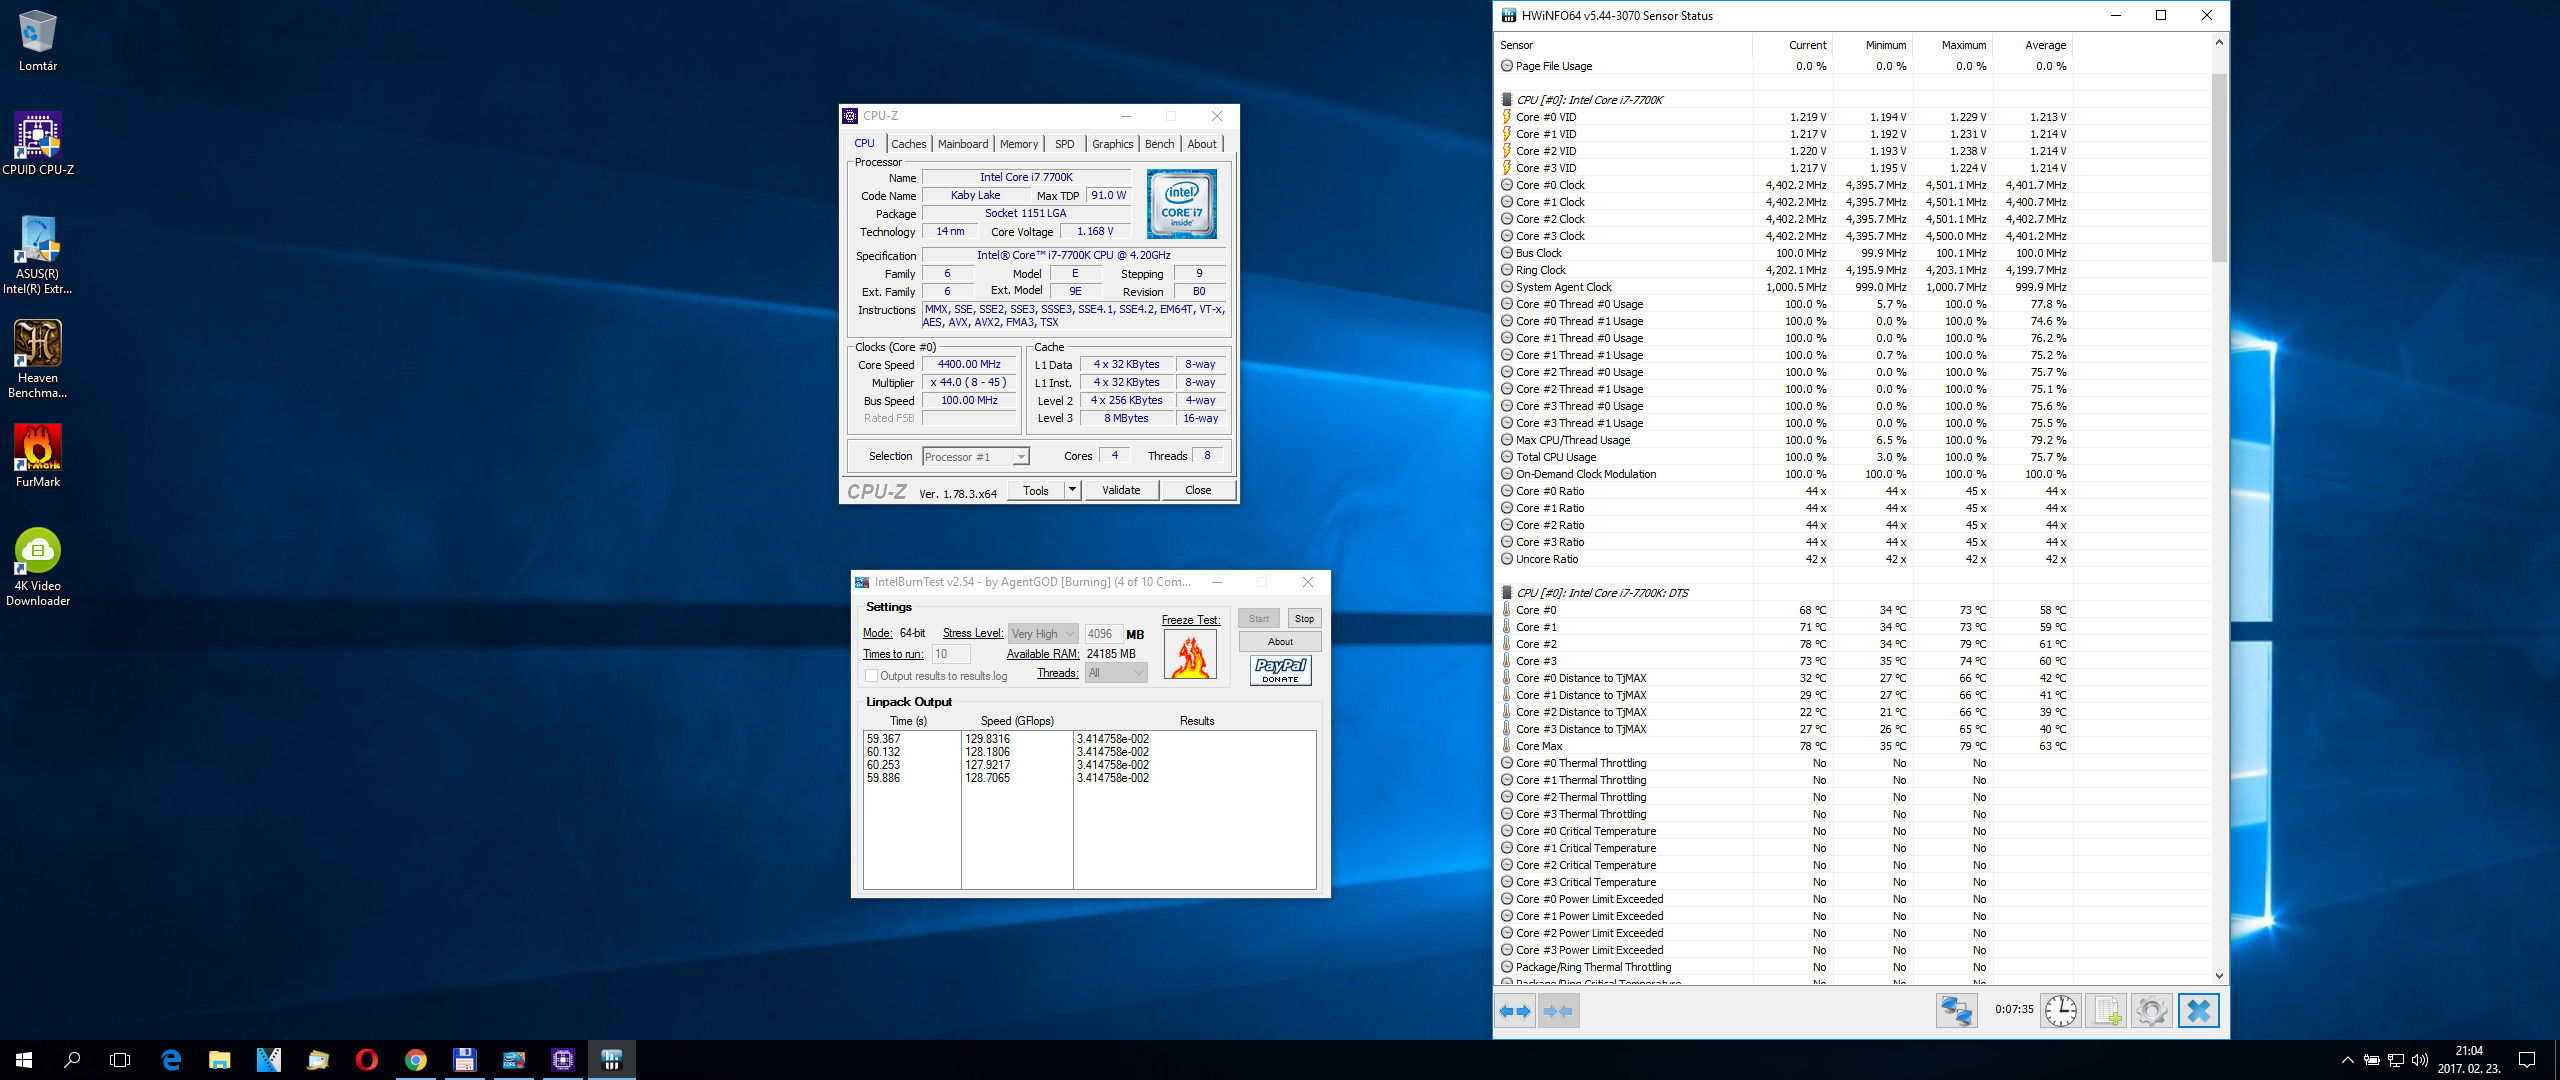
Task: Close HWiNFO sensors with blue X icon
Action: 2198,1011
